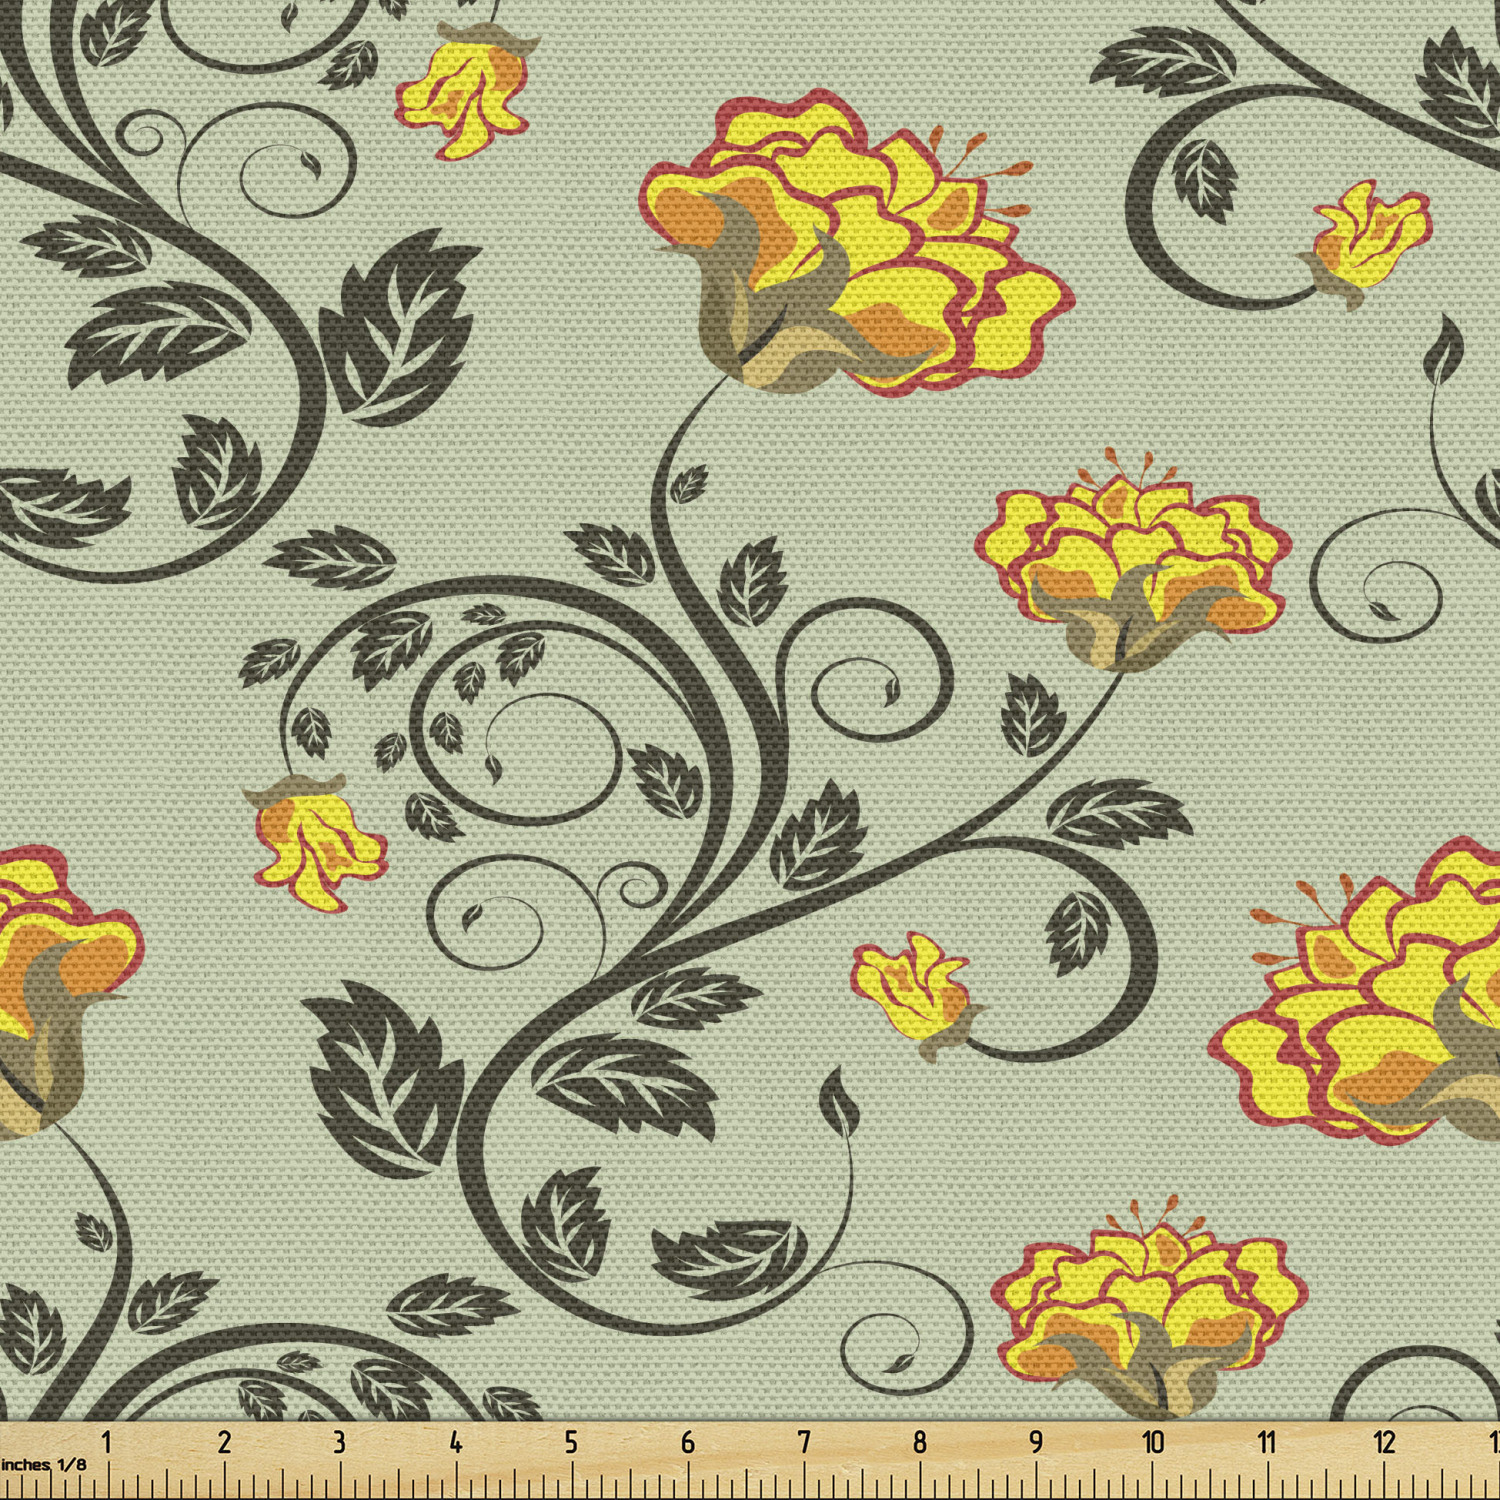Click the ruler's number 6 label
The height and width of the screenshot is (1500, 1500).
(x=687, y=1442)
